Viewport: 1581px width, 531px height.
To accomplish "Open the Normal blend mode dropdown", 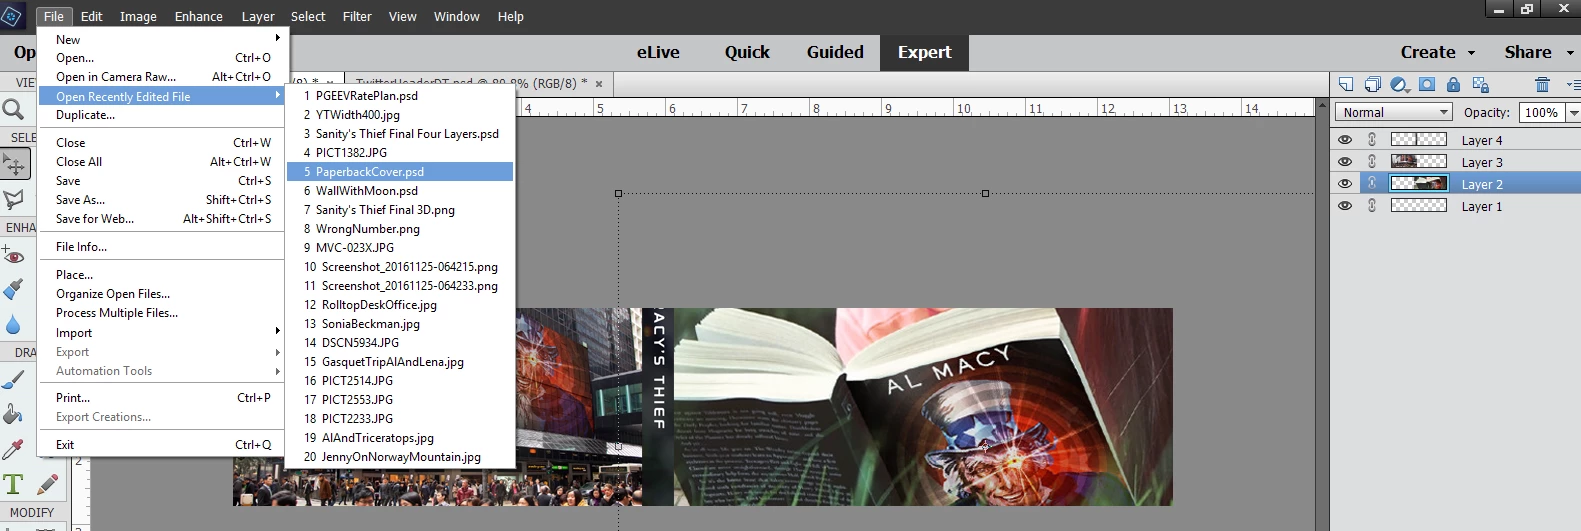I will point(1393,113).
